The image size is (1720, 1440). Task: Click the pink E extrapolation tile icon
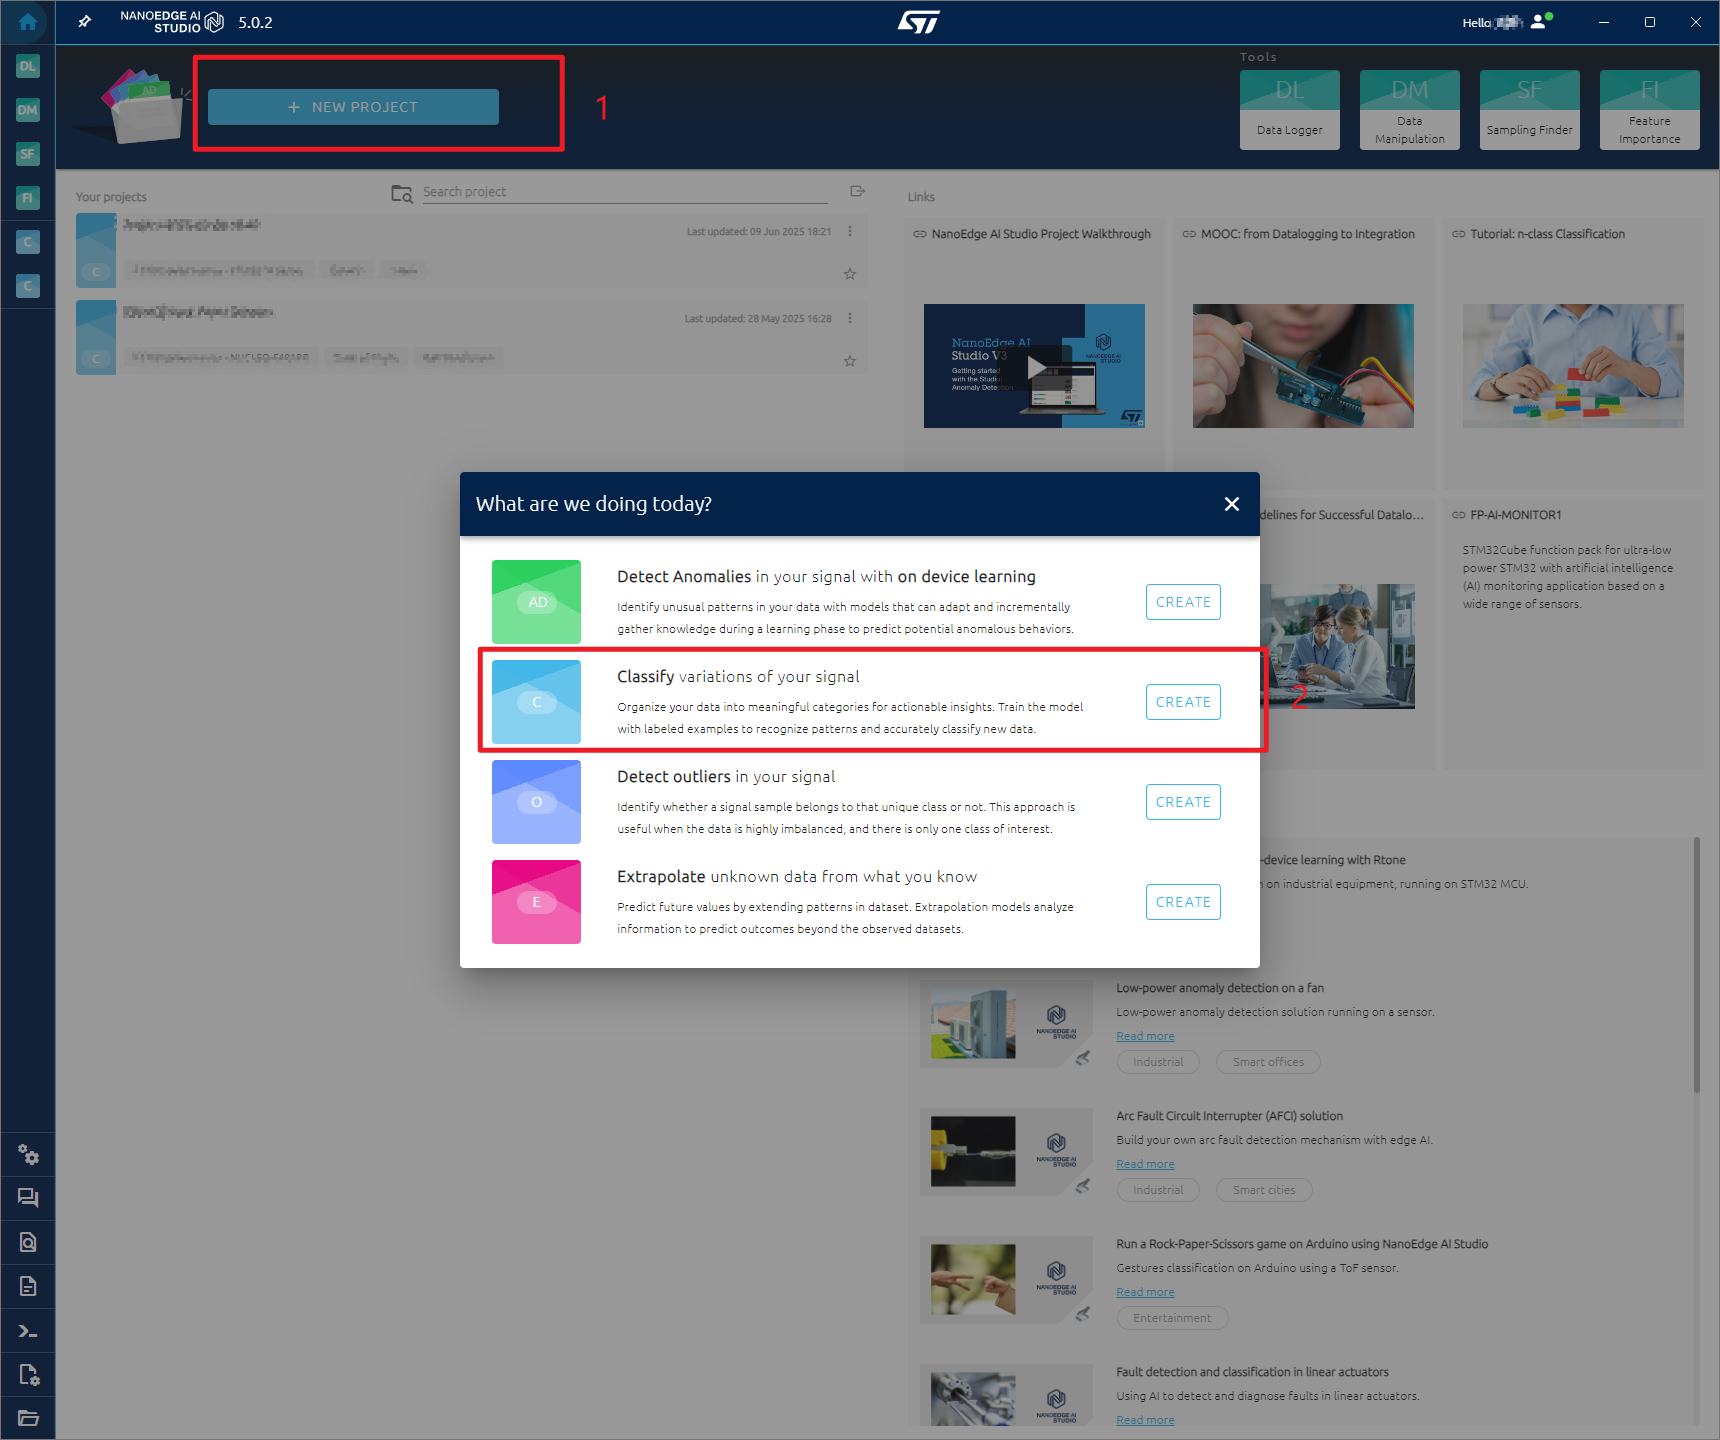536,902
